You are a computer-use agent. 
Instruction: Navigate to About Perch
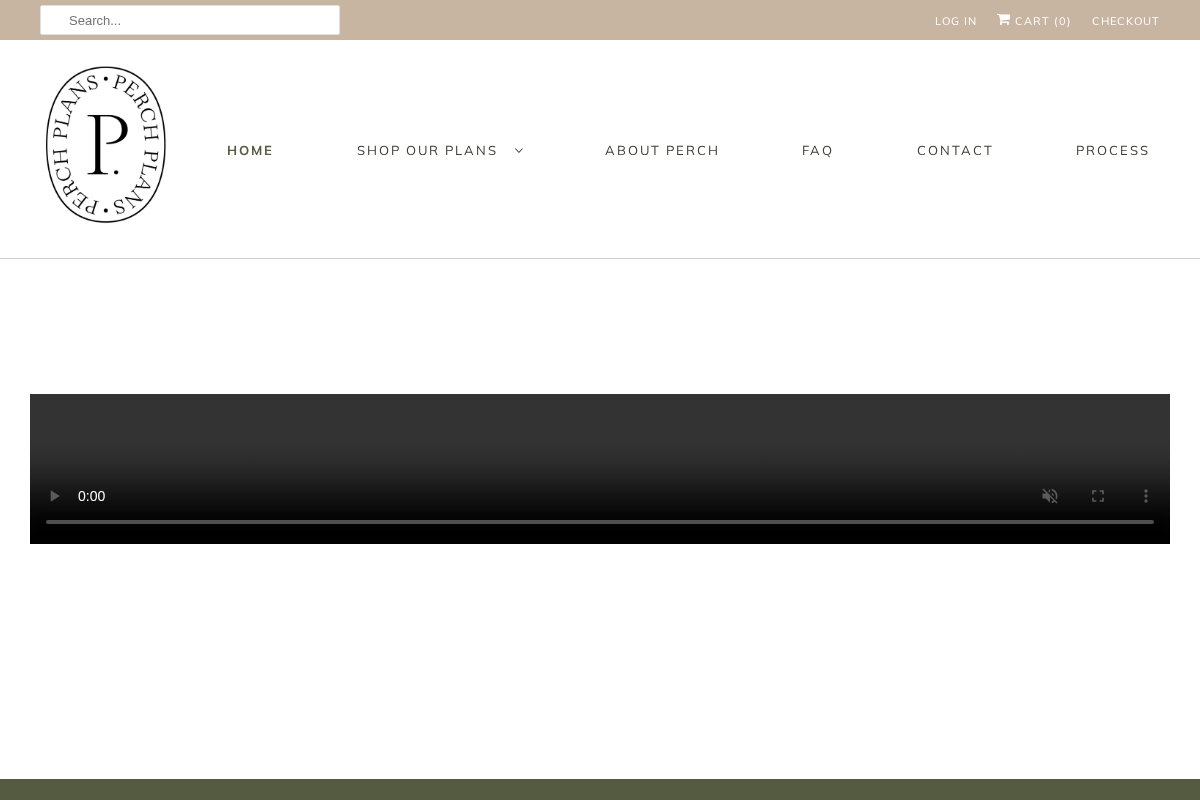[x=662, y=150]
